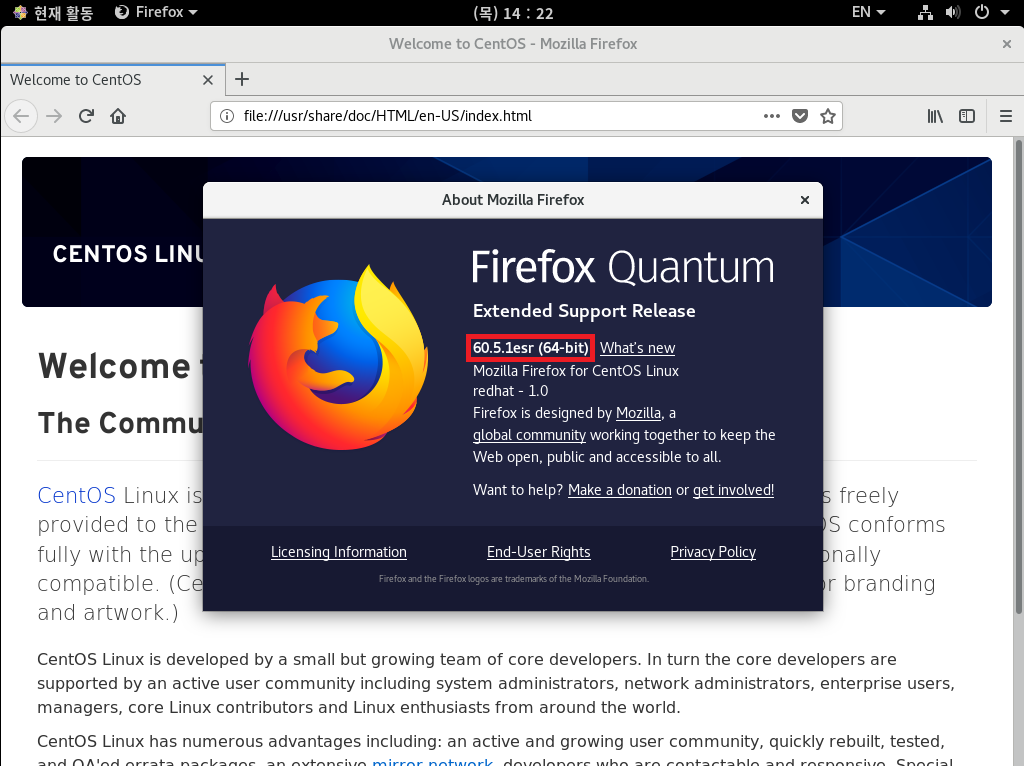1024x766 pixels.
Task: Open Firefox application menu in top bar
Action: 156,12
